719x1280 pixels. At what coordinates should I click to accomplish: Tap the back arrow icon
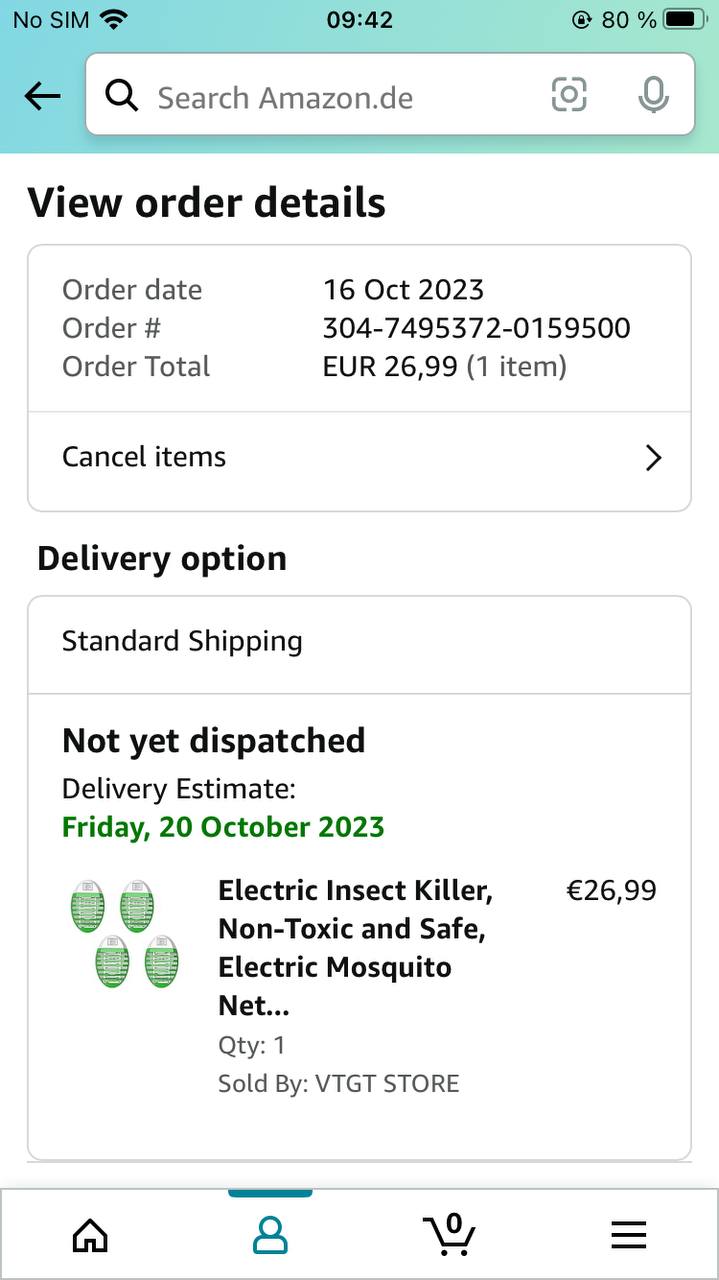[x=42, y=97]
